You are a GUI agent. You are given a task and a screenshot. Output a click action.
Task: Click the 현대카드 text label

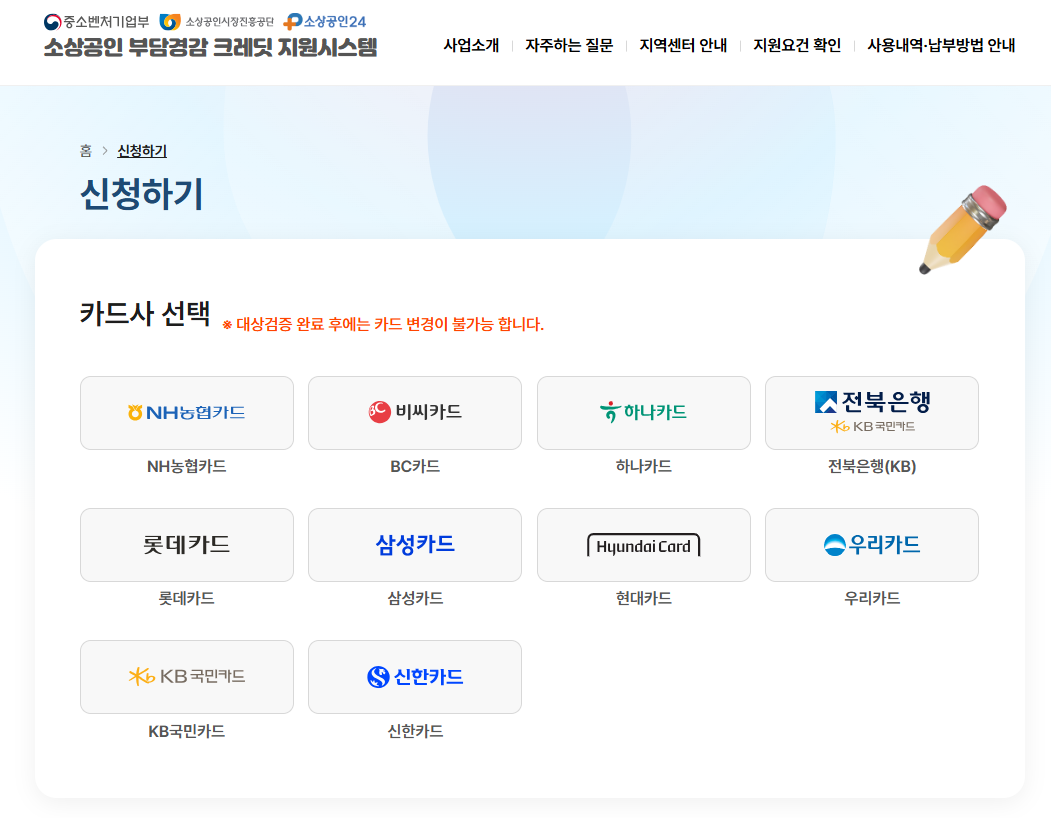643,598
